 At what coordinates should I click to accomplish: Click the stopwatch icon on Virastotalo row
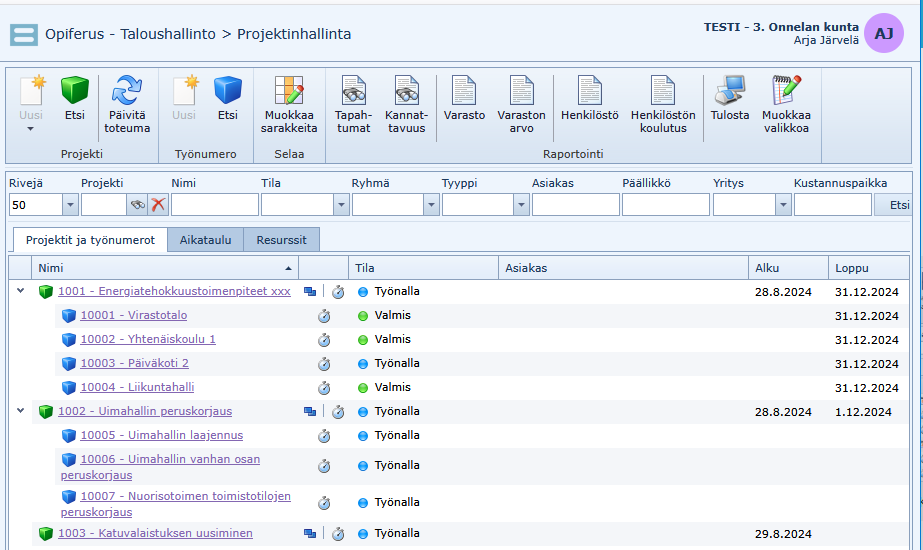coord(324,315)
